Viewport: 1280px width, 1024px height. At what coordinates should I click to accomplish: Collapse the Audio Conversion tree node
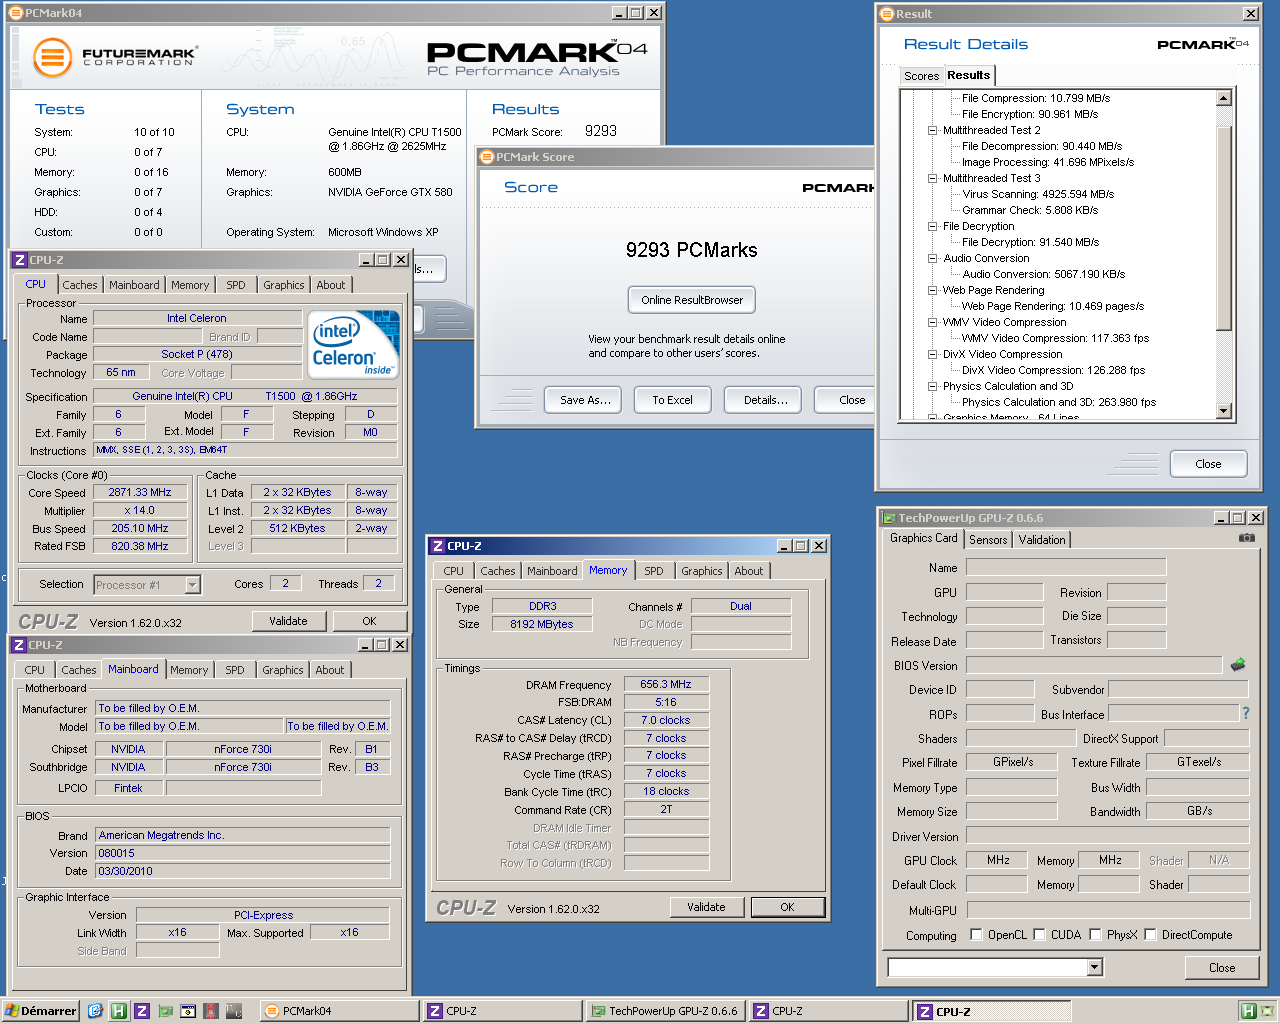point(933,258)
